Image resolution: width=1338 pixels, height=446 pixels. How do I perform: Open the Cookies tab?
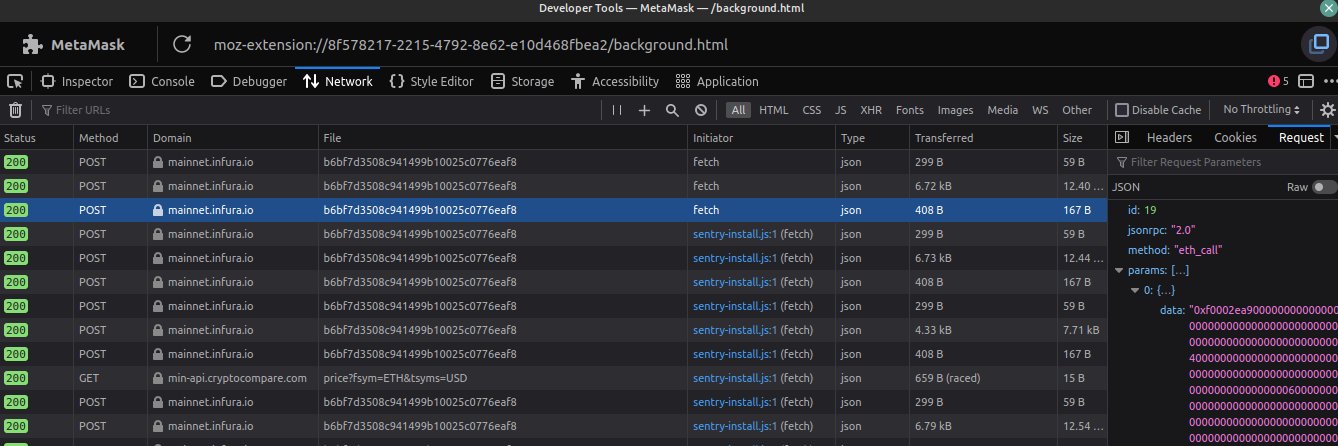click(1235, 138)
